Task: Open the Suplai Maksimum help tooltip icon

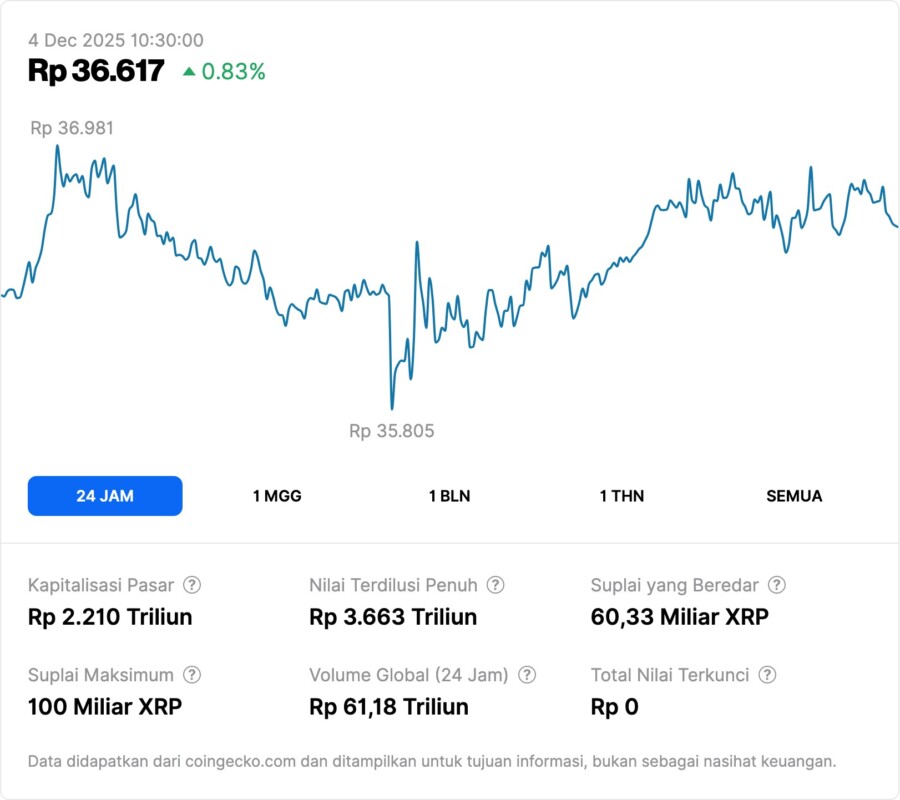Action: point(192,675)
